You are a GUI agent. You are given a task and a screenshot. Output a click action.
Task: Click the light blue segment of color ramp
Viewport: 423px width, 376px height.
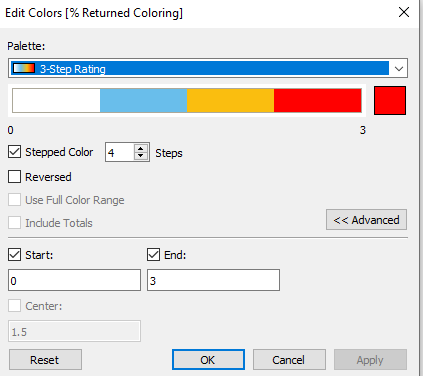tap(143, 100)
